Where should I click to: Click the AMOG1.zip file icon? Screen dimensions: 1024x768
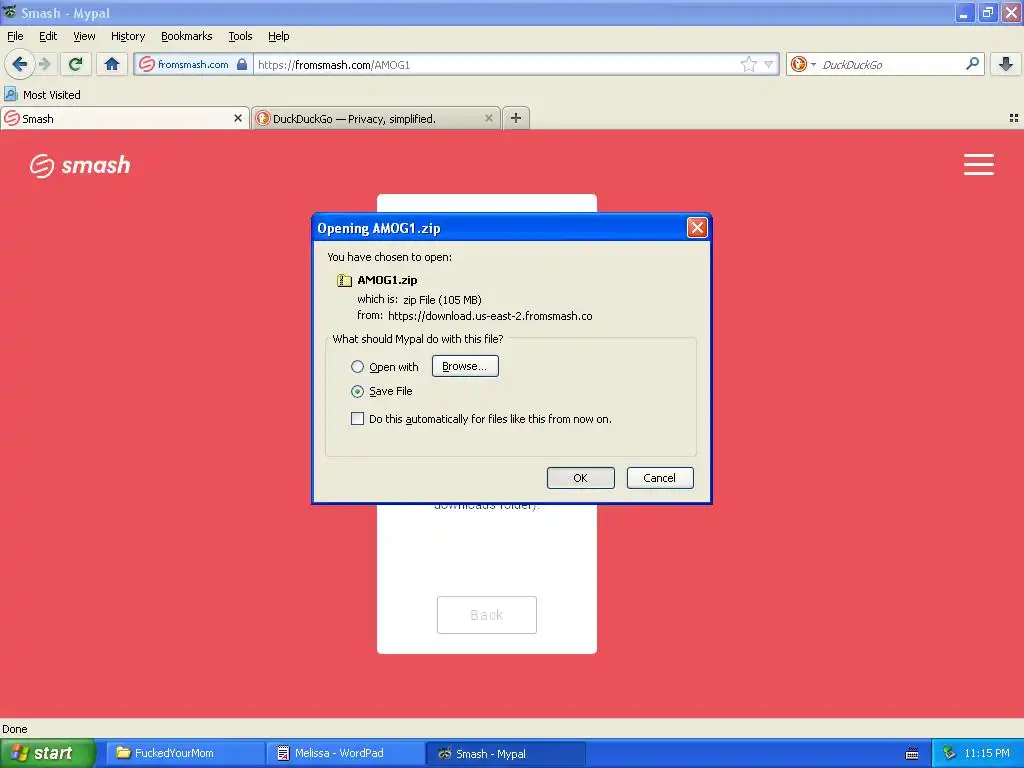tap(344, 280)
